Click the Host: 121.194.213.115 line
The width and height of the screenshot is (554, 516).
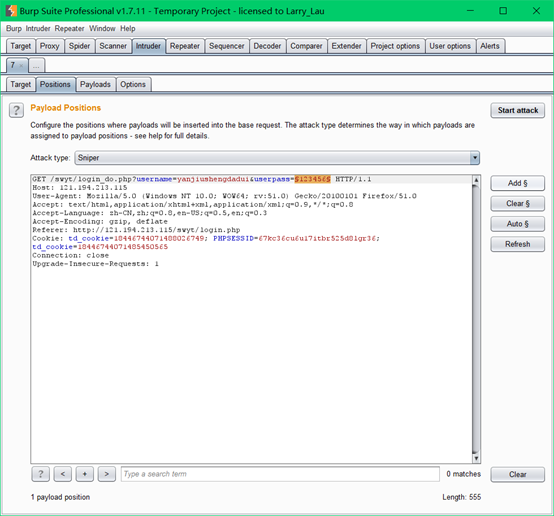tap(80, 188)
